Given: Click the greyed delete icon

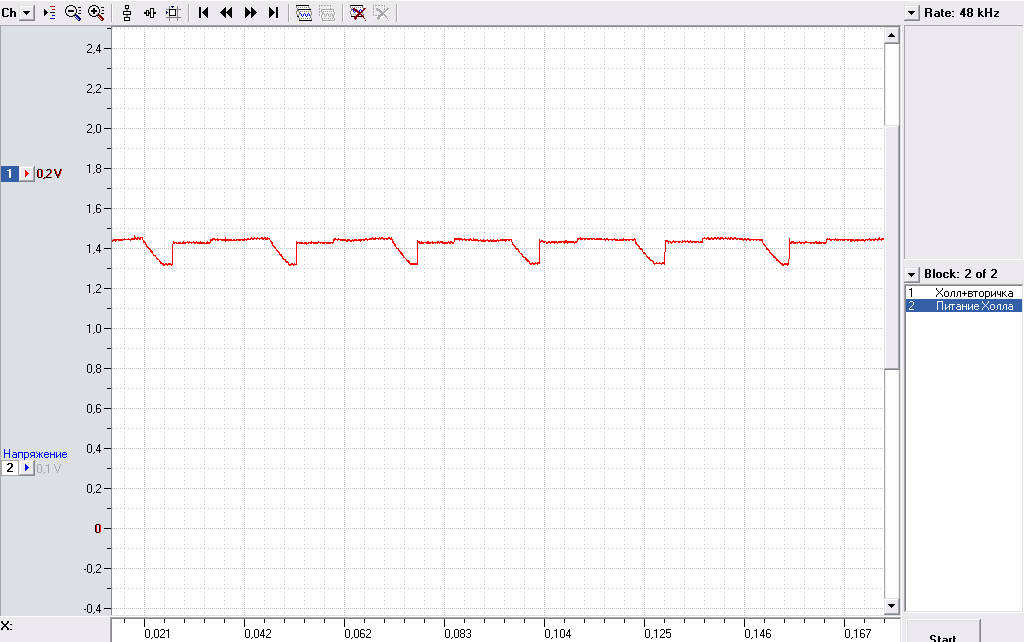Looking at the screenshot, I should 381,13.
